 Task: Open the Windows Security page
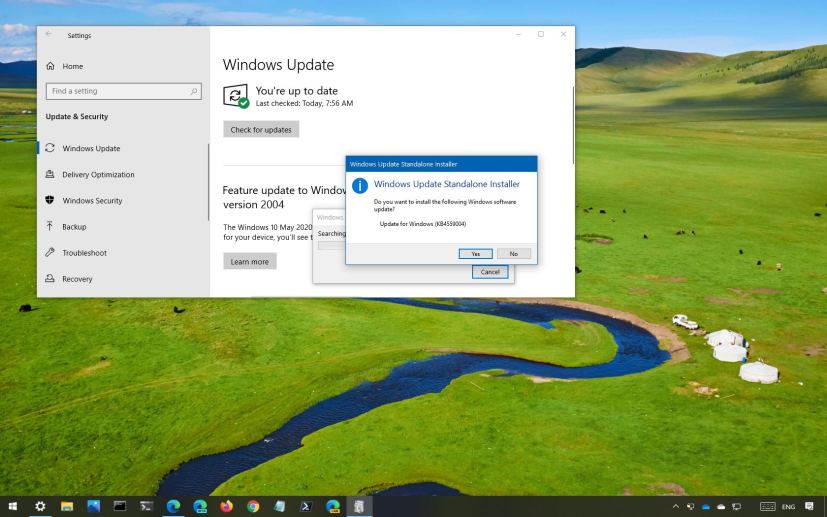coord(92,200)
